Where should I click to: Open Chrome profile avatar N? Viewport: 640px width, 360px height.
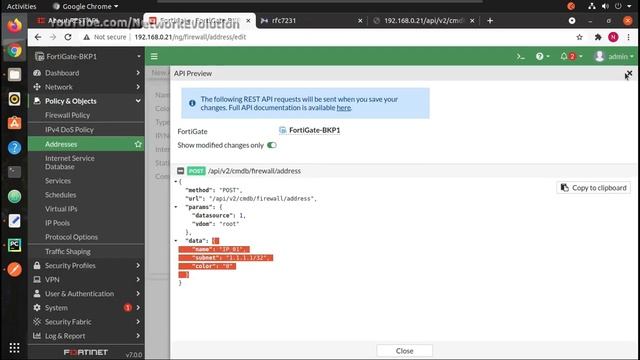click(x=613, y=37)
